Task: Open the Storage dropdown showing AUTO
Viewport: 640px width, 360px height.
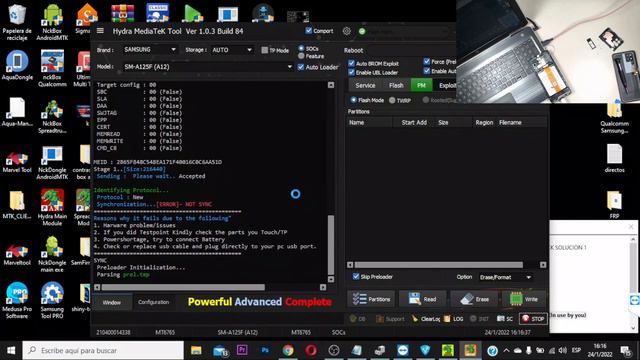Action: (232, 50)
